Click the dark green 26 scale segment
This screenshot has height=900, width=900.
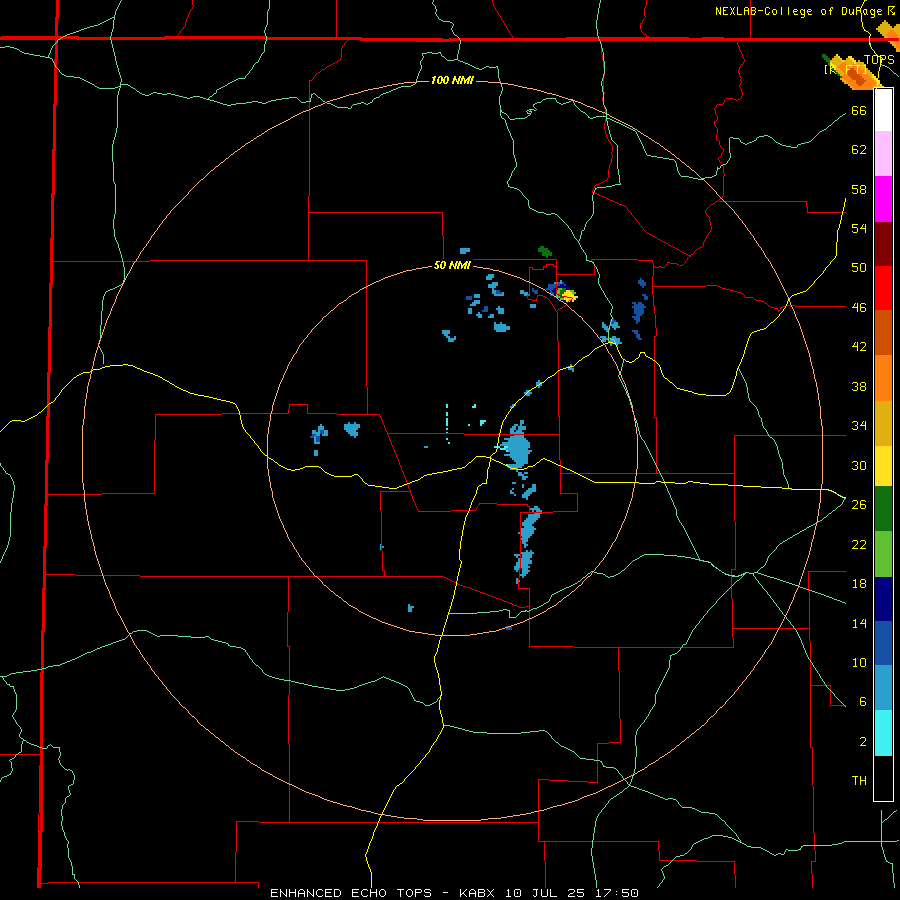(x=883, y=508)
